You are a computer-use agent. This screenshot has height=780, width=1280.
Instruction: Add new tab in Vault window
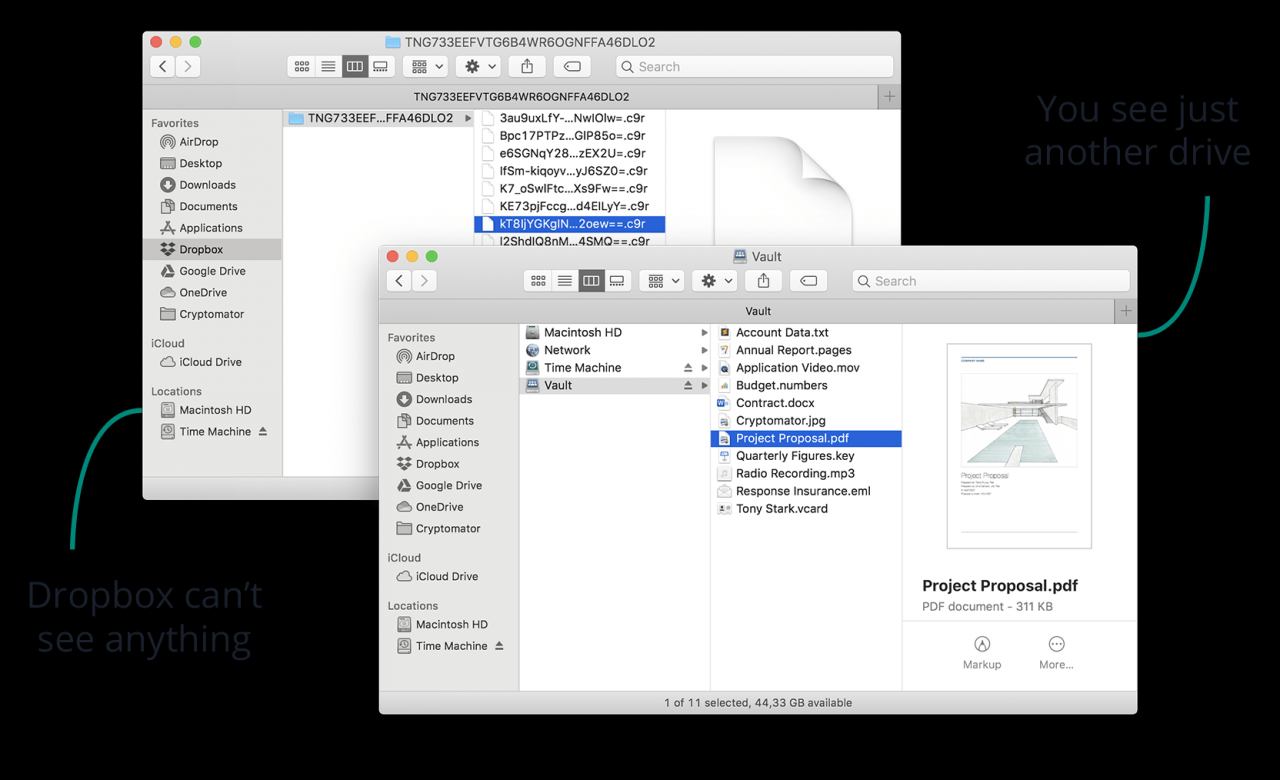[x=1126, y=311]
